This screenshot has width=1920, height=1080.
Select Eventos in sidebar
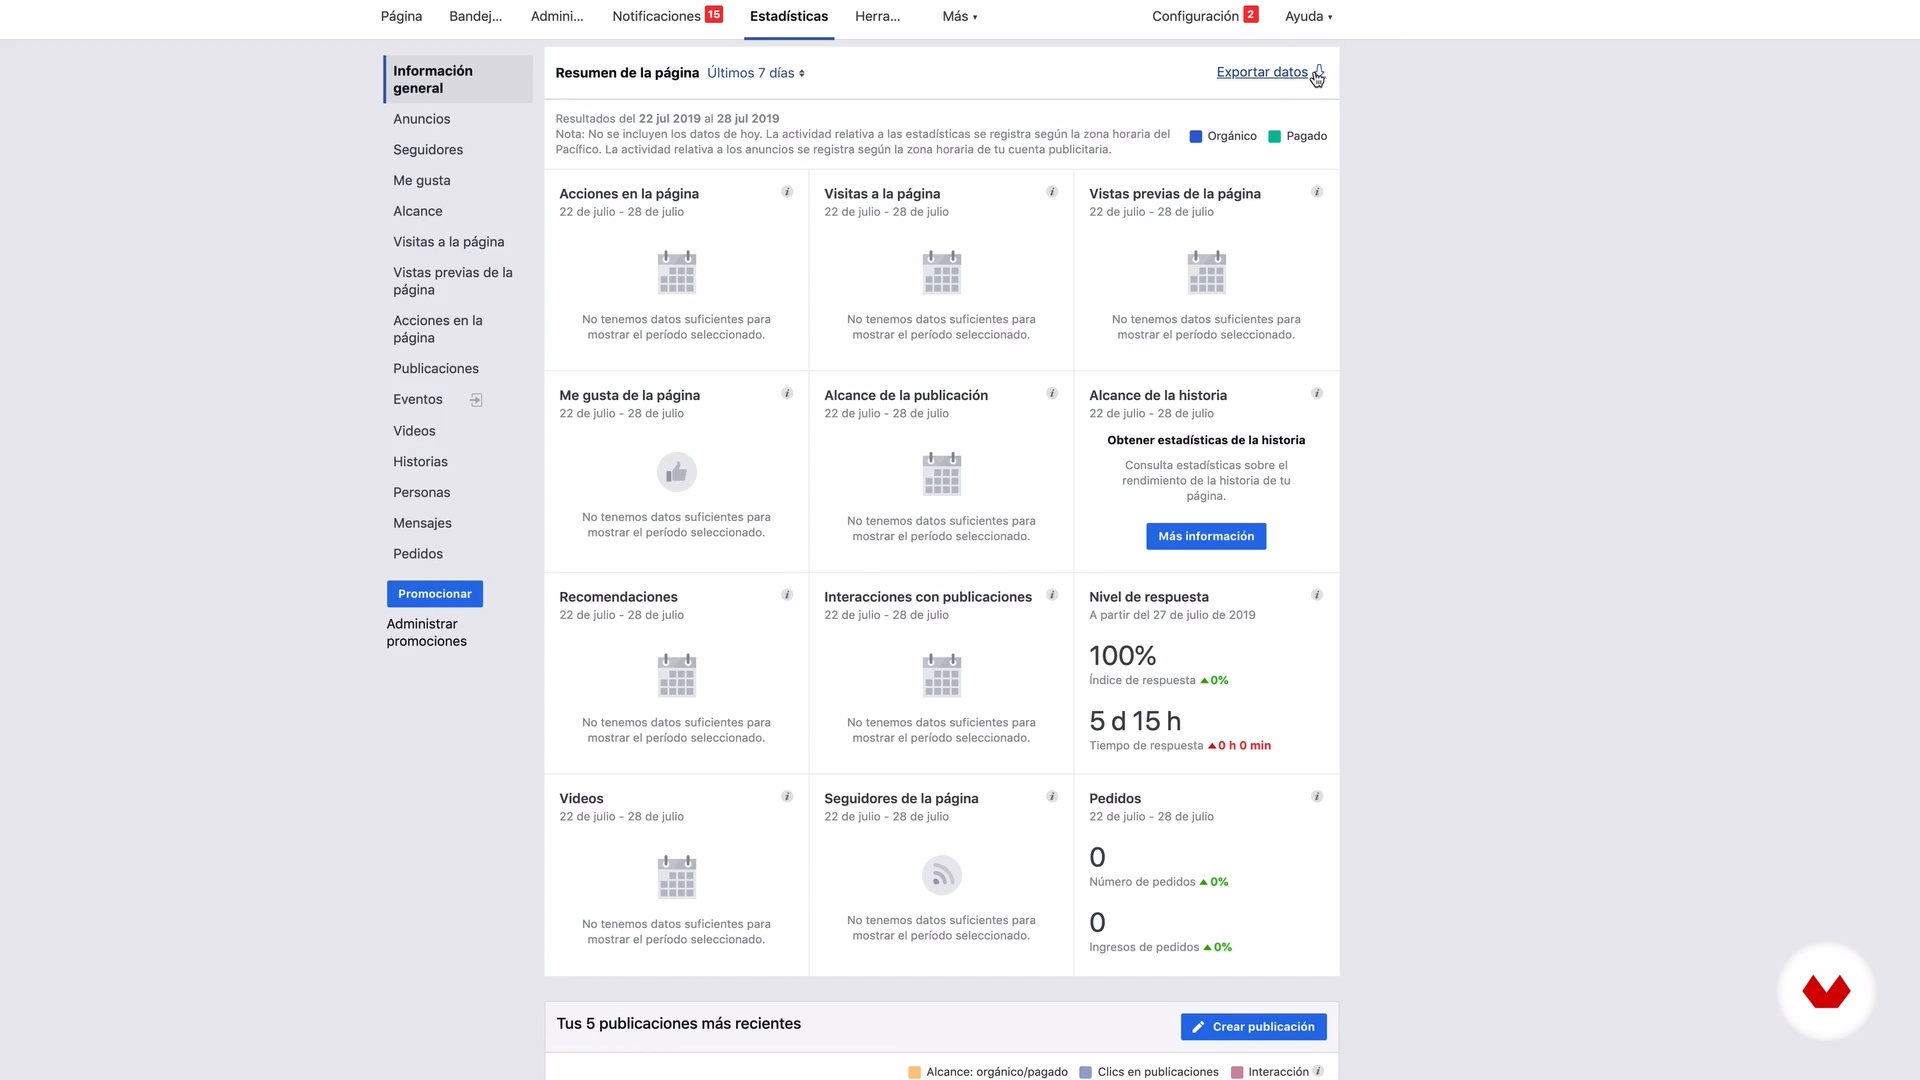point(418,400)
